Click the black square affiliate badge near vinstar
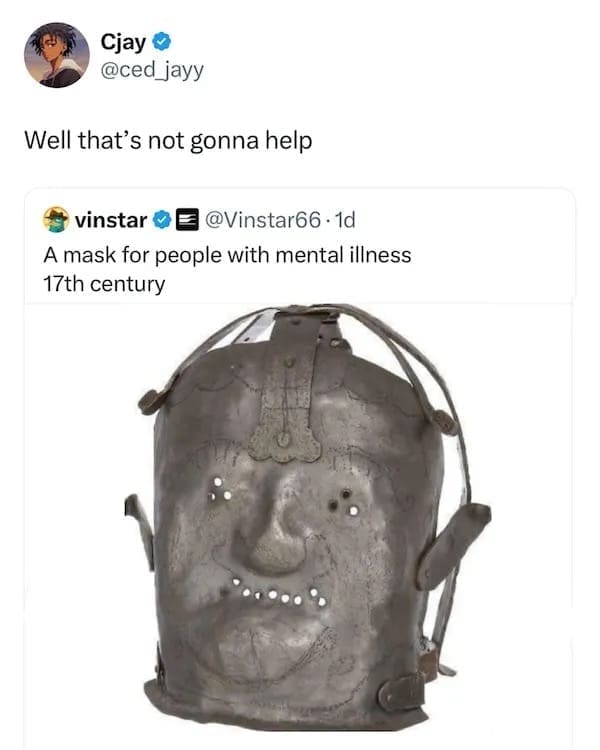The width and height of the screenshot is (600, 750). tap(188, 220)
